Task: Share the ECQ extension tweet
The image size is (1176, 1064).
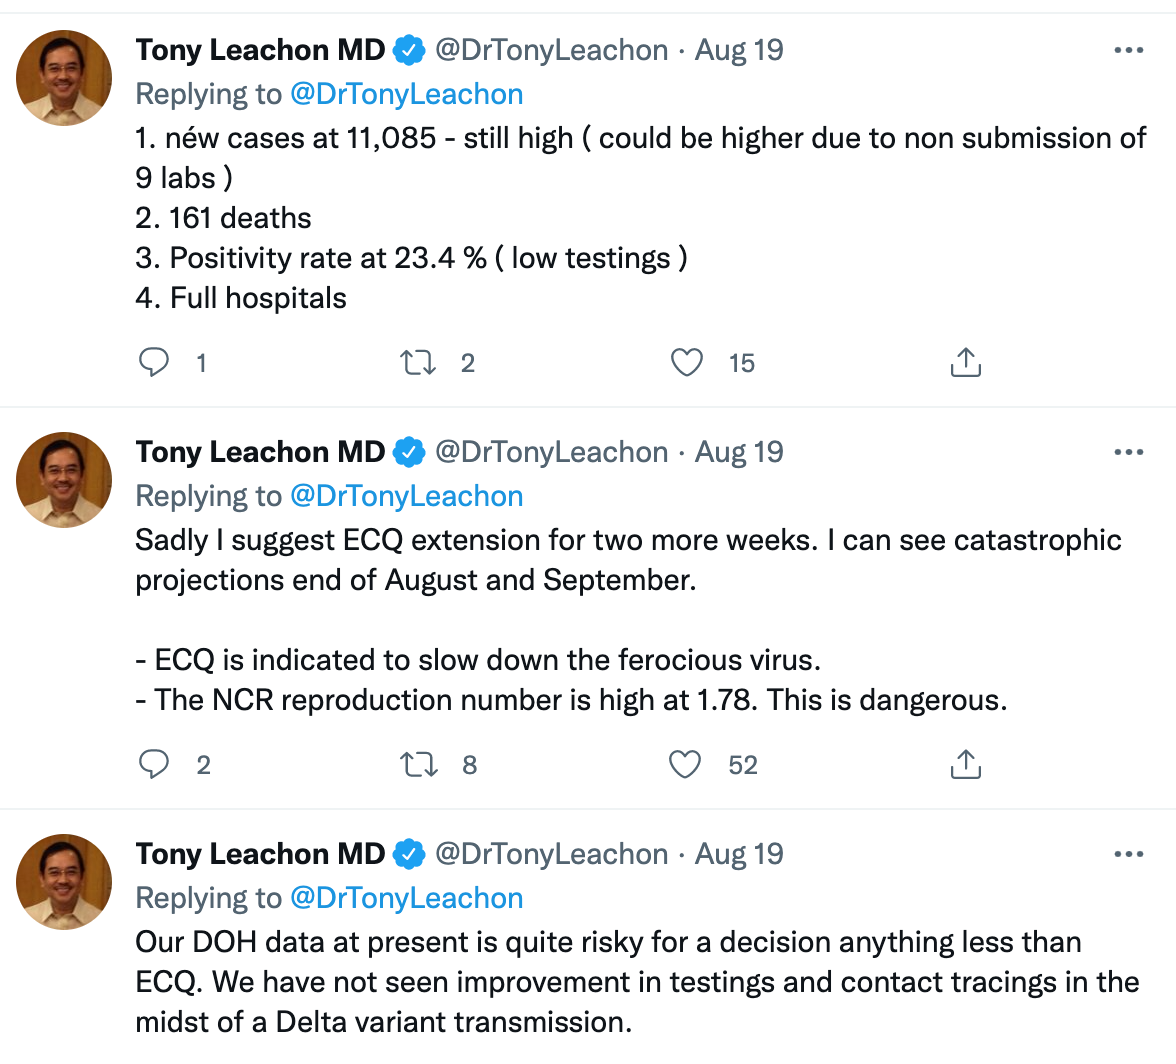Action: tap(965, 764)
